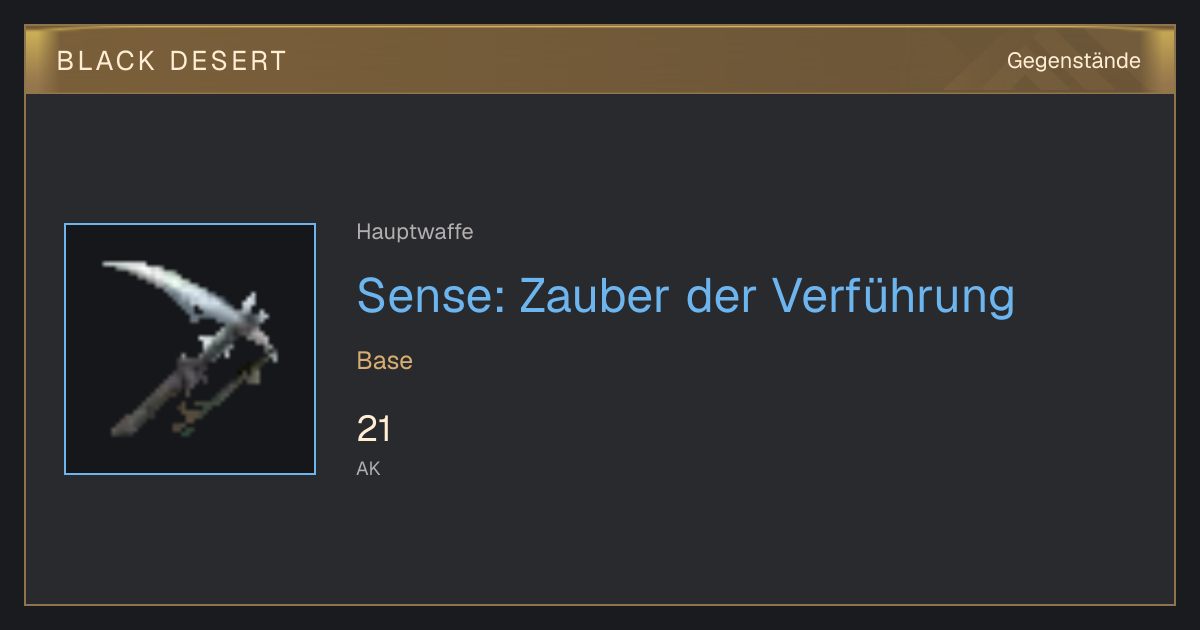Open the Gegenstände category link
This screenshot has height=630, width=1200.
coord(1073,61)
